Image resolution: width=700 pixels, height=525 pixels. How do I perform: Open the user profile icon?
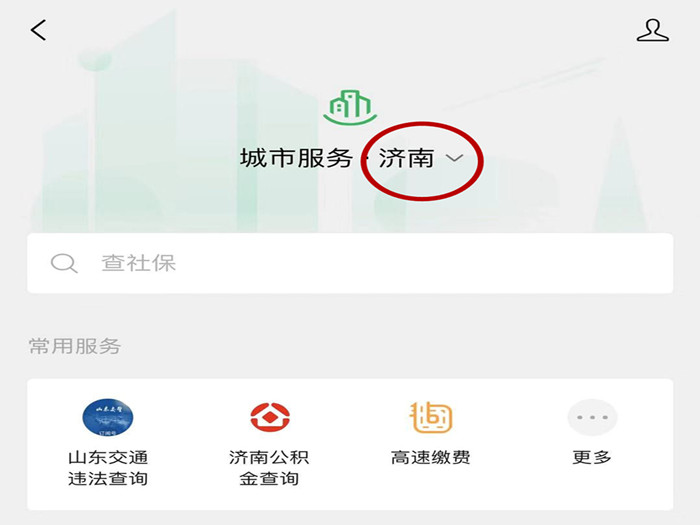(653, 30)
